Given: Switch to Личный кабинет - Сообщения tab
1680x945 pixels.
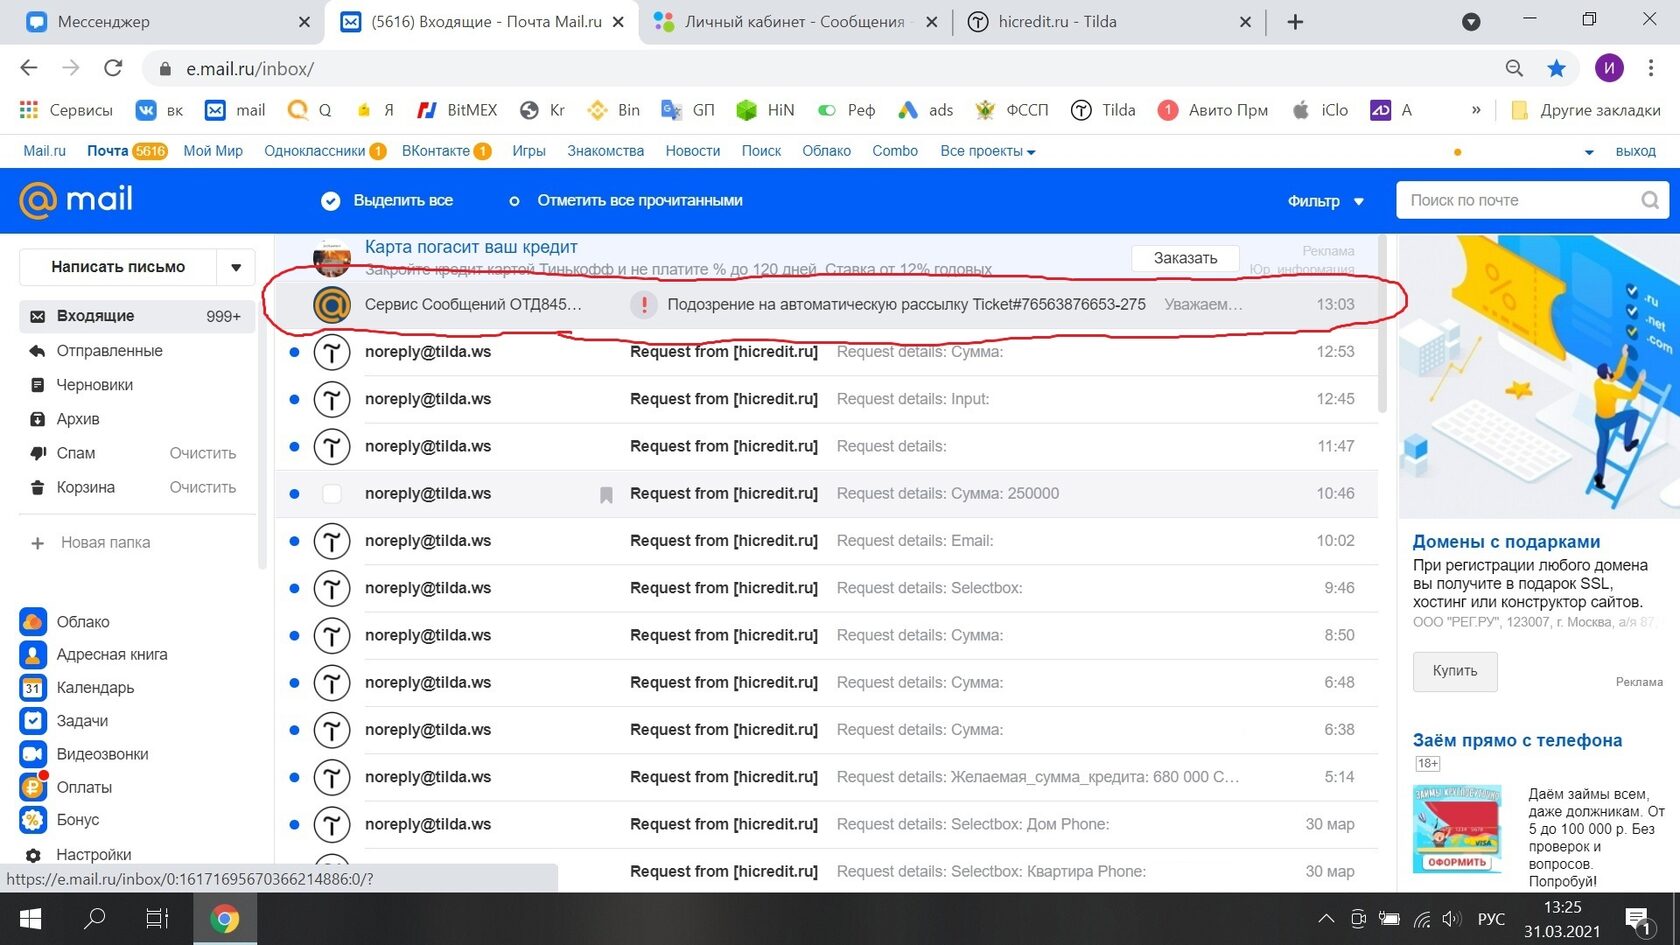Looking at the screenshot, I should coord(795,22).
